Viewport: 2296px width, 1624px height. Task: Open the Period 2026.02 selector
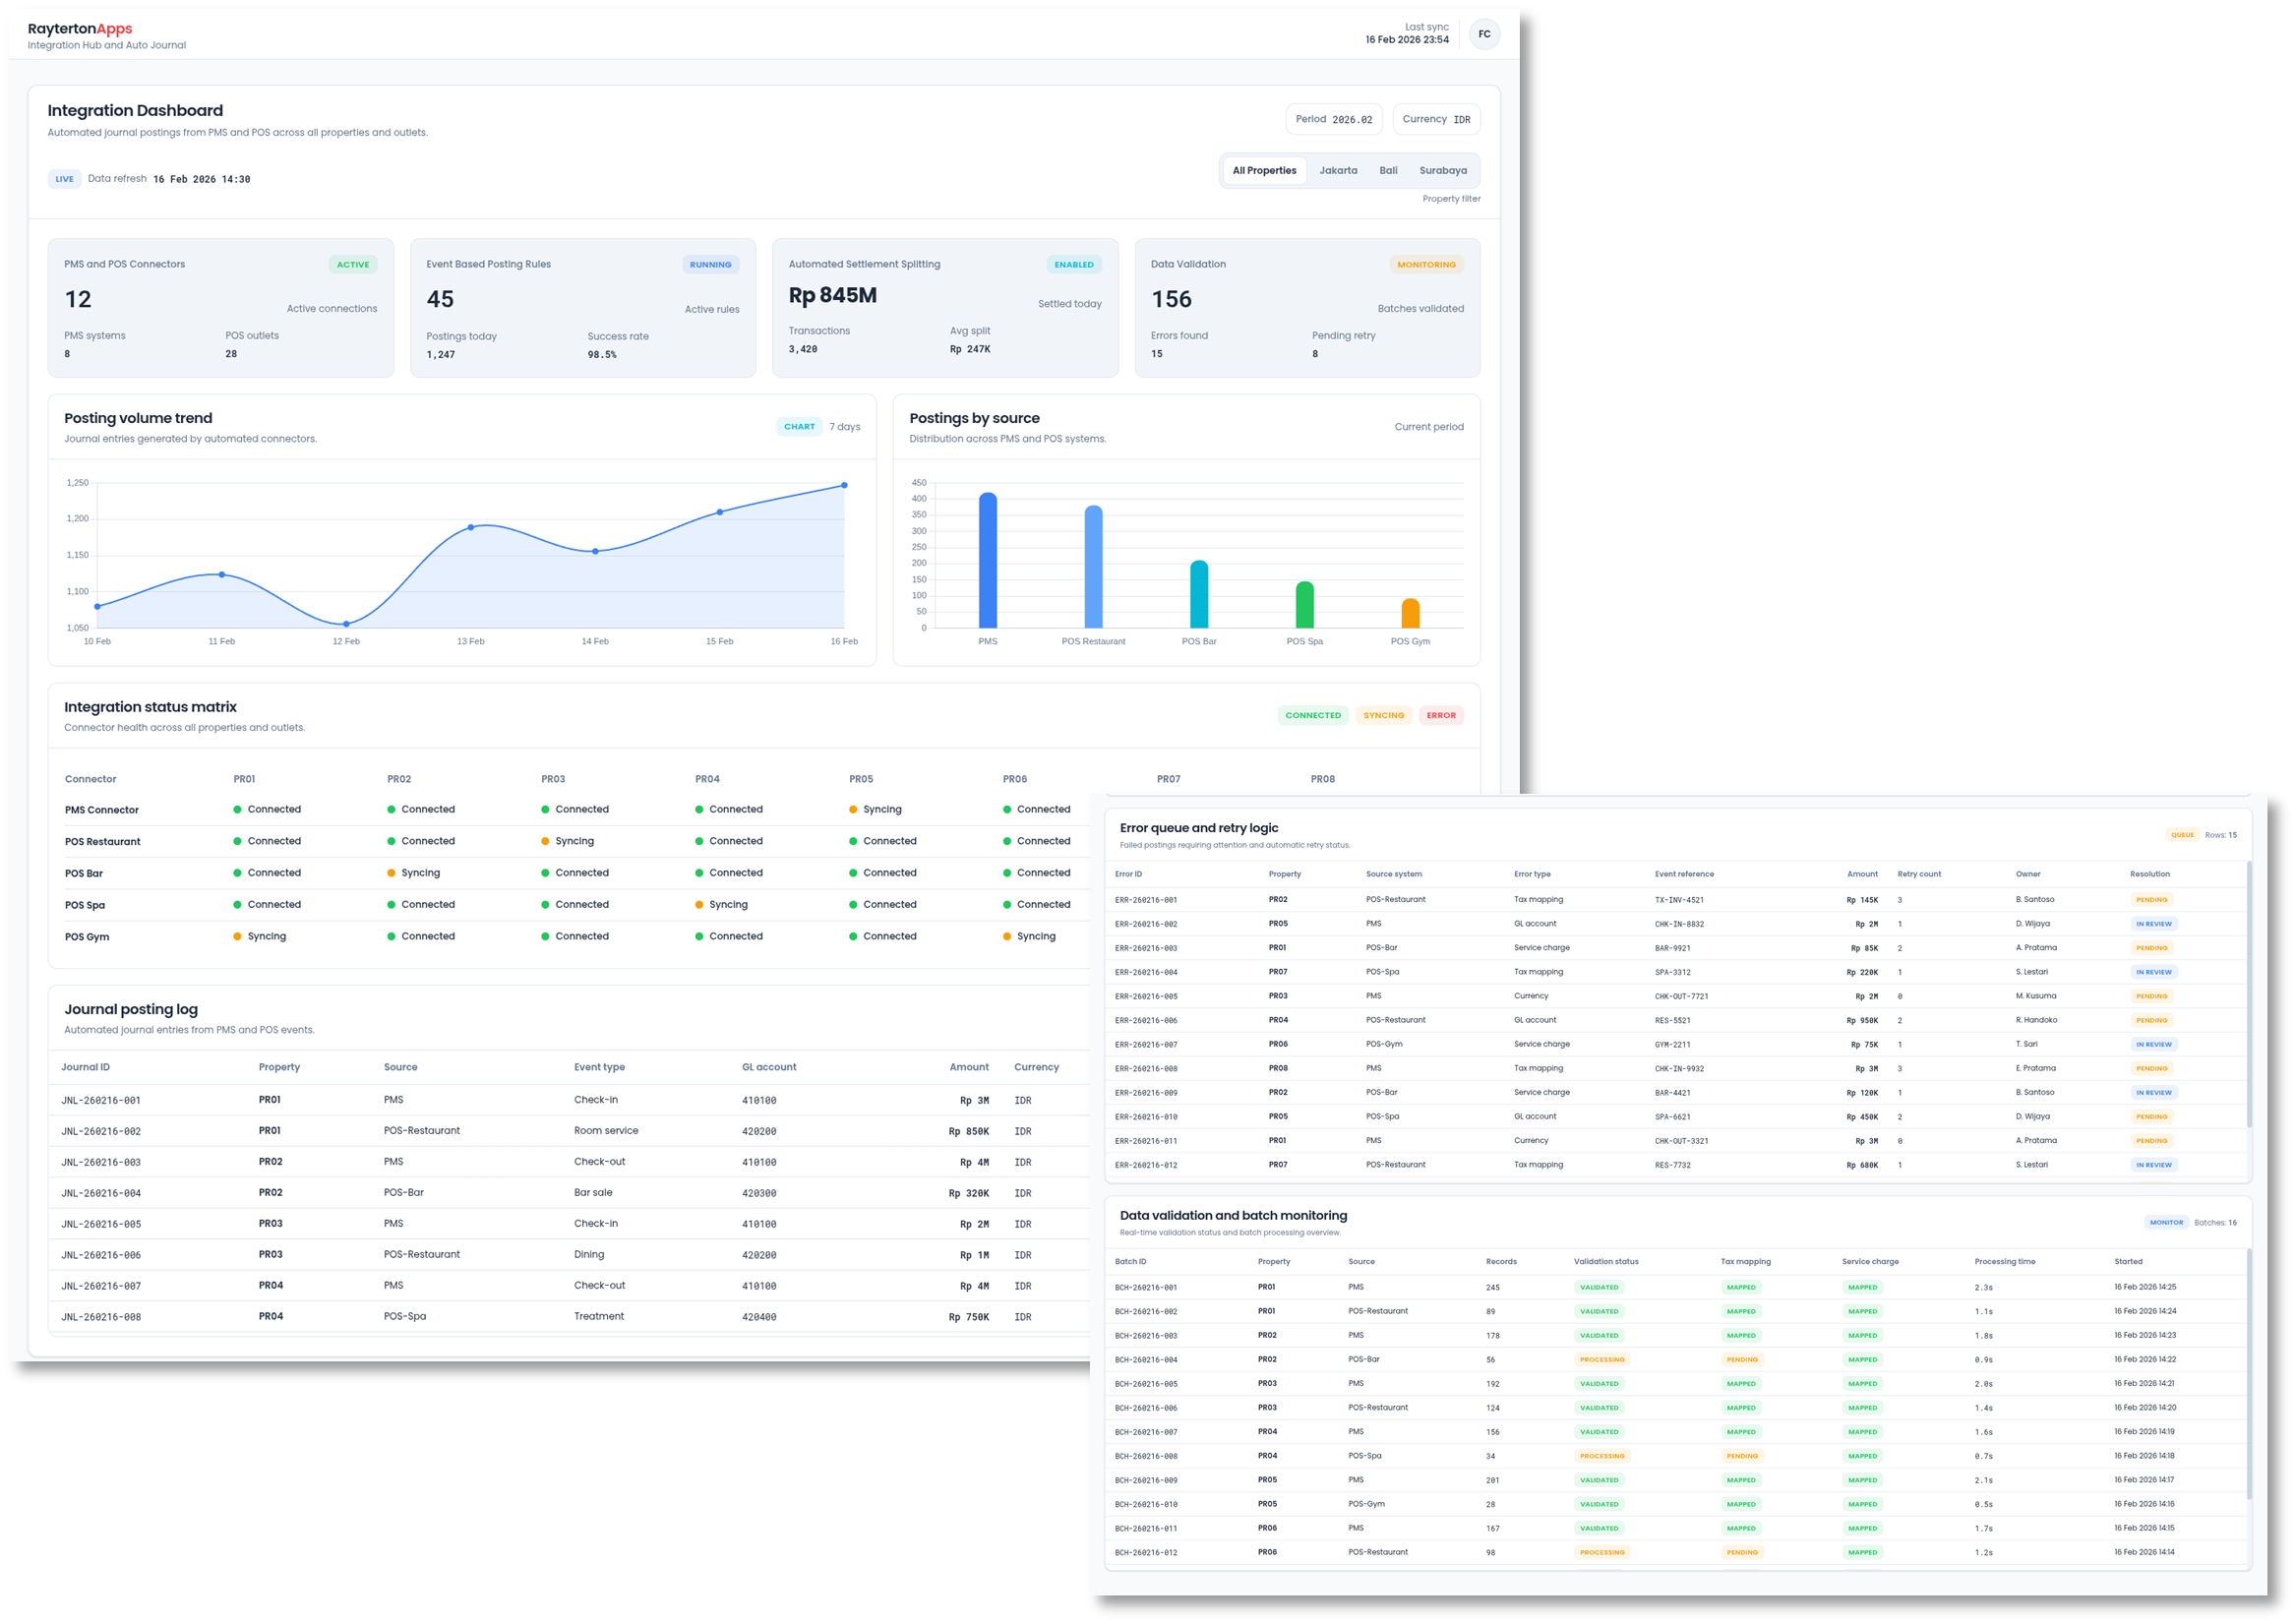pos(1333,119)
